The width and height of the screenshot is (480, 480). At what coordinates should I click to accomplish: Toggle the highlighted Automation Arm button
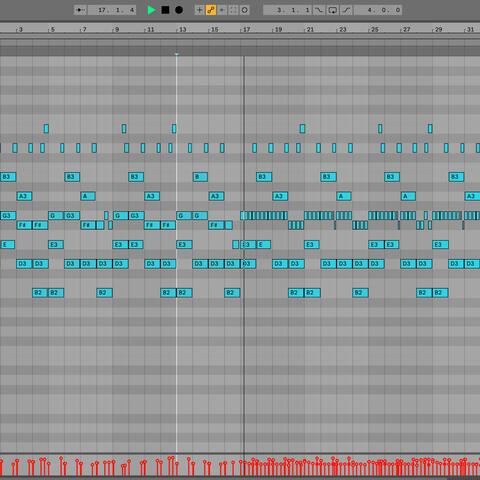point(211,10)
